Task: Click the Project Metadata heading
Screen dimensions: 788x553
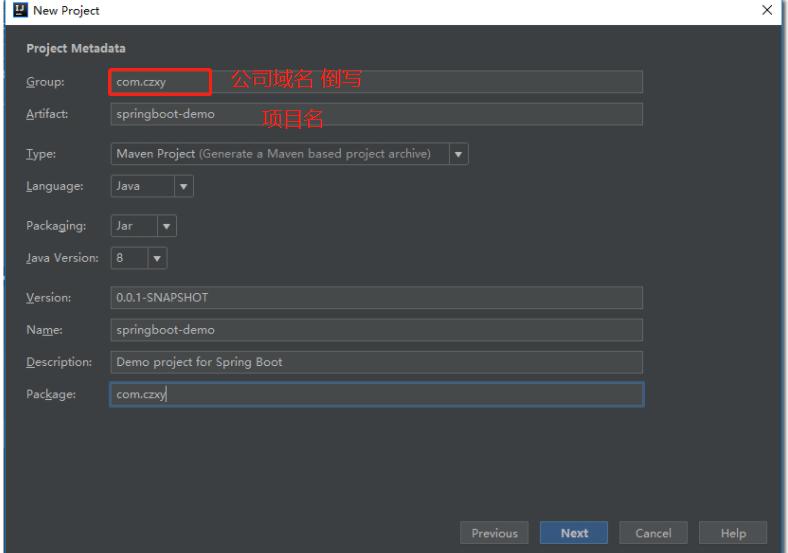Action: pos(76,48)
